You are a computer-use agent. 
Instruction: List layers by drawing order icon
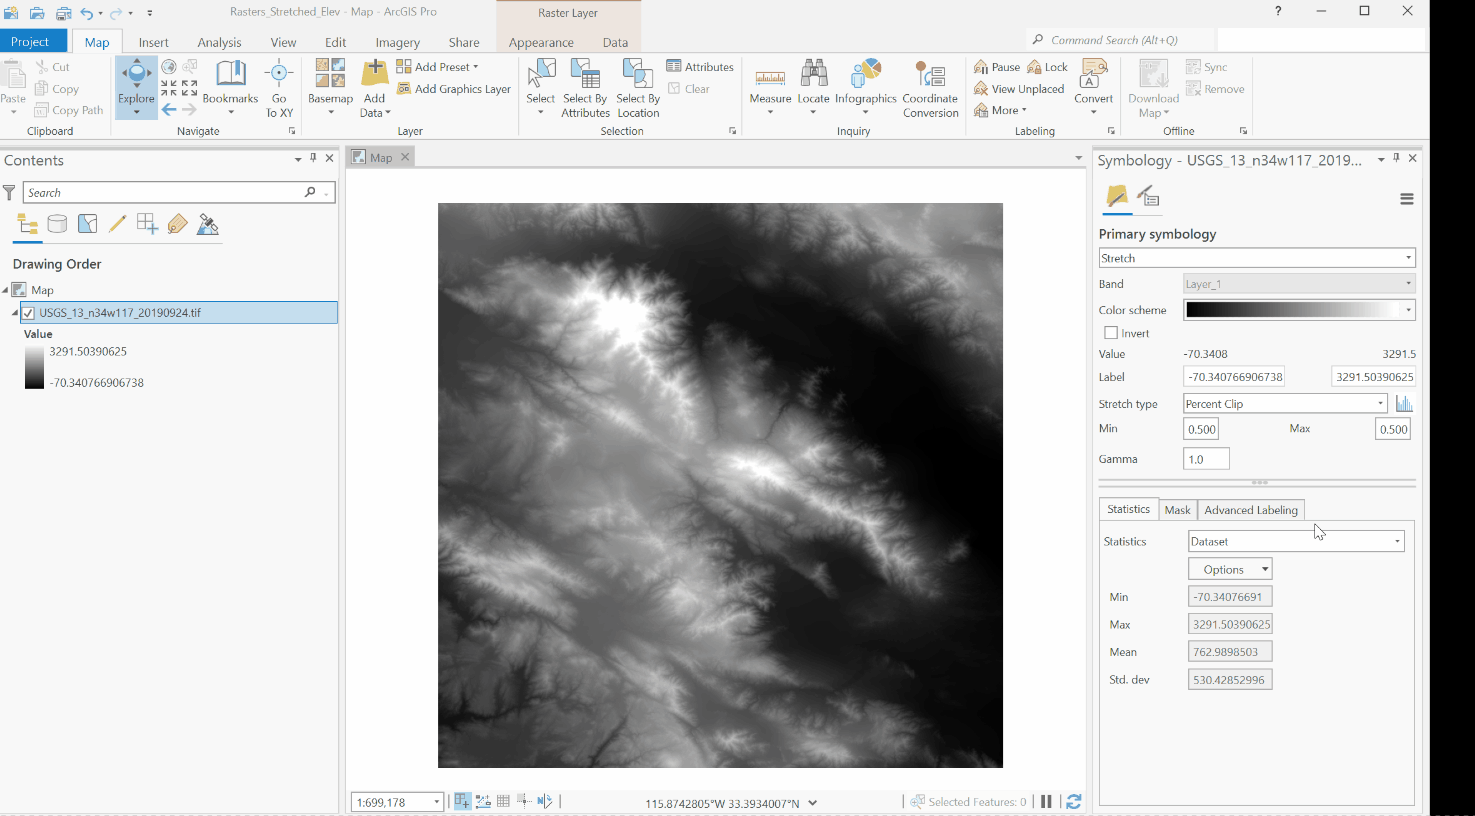tap(27, 224)
